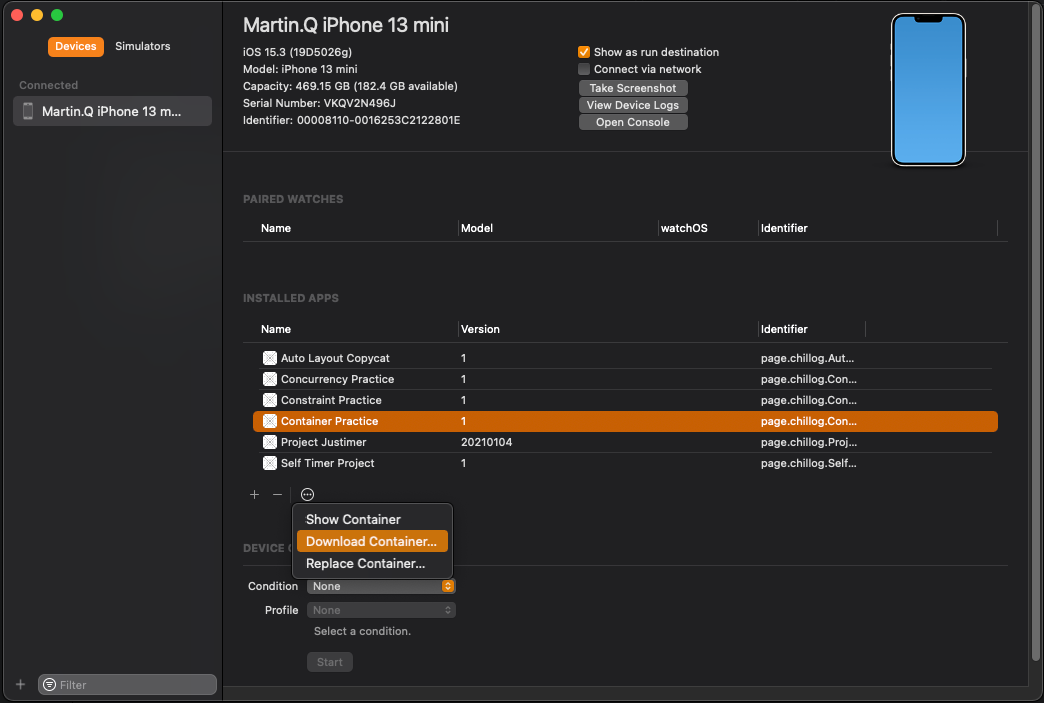
Task: Click version 20210104 of Project Justimer
Action: (x=487, y=442)
